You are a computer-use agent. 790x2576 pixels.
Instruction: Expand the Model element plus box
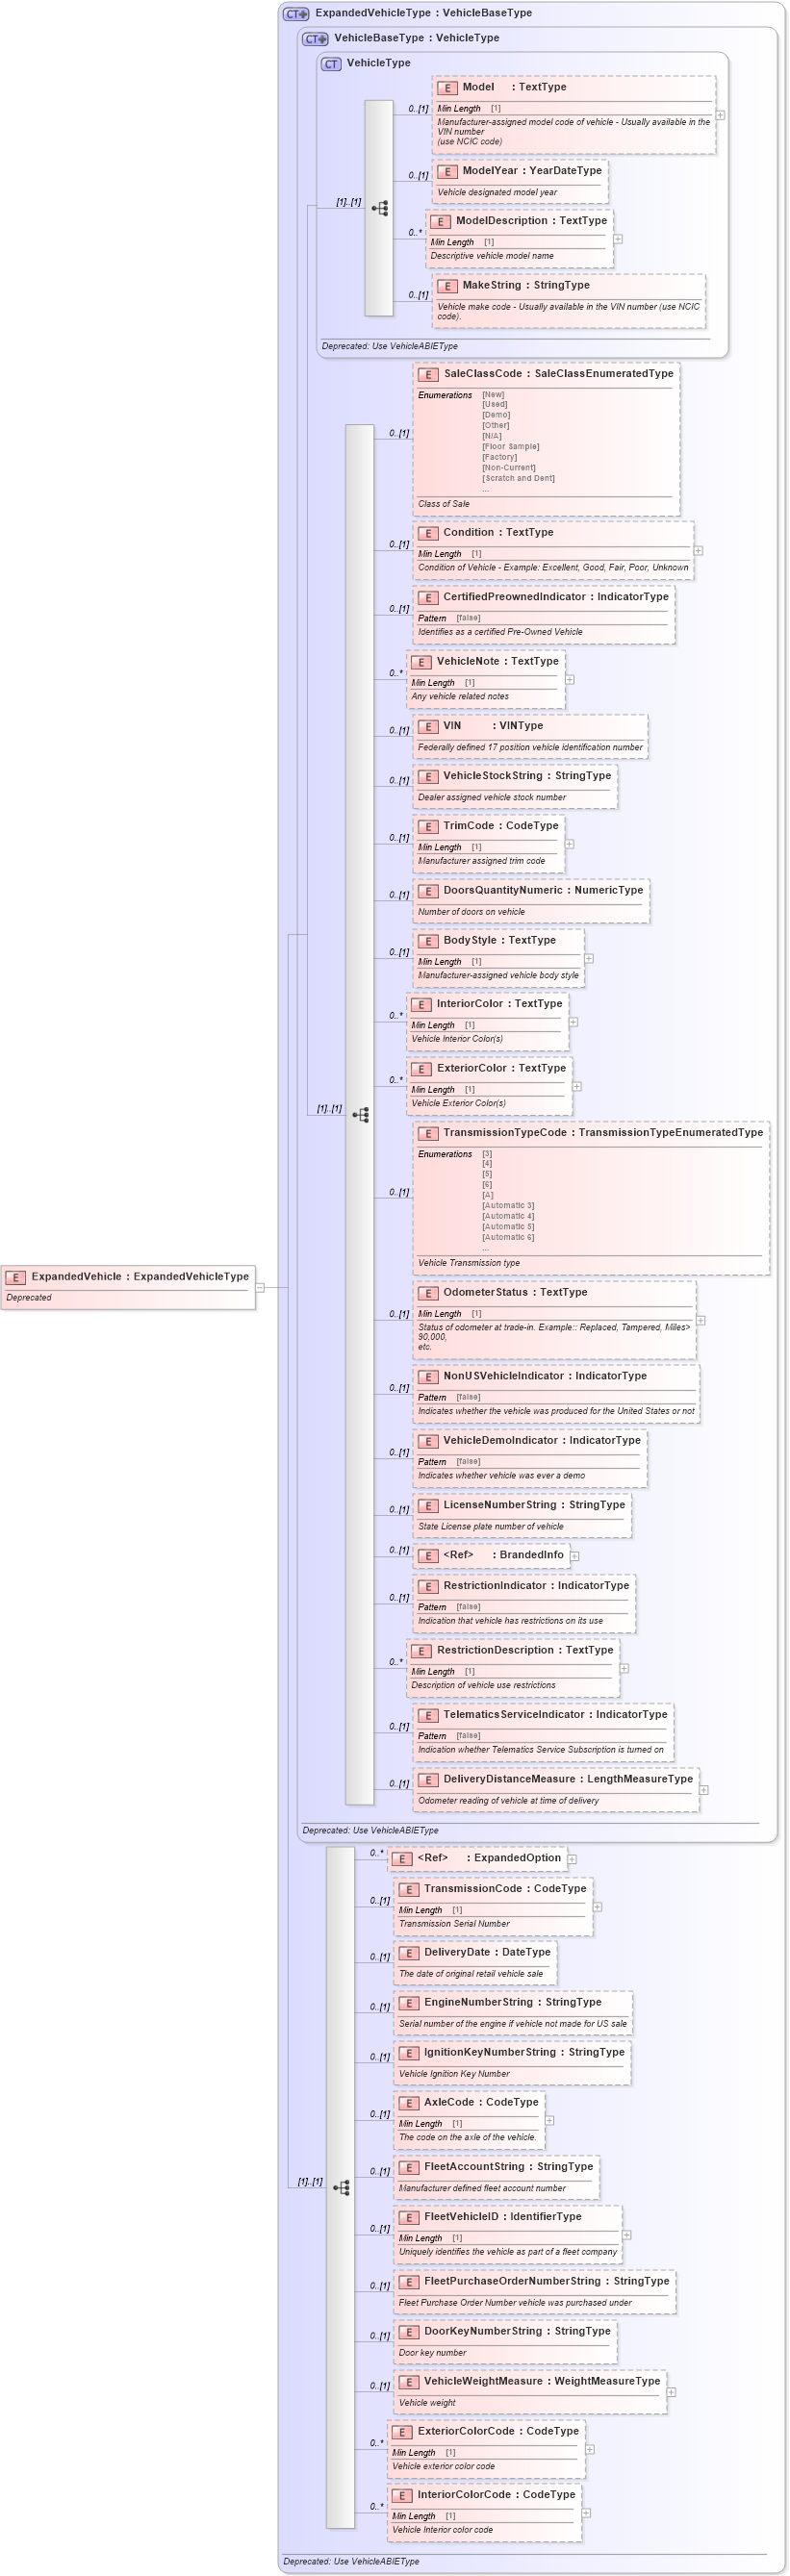720,115
